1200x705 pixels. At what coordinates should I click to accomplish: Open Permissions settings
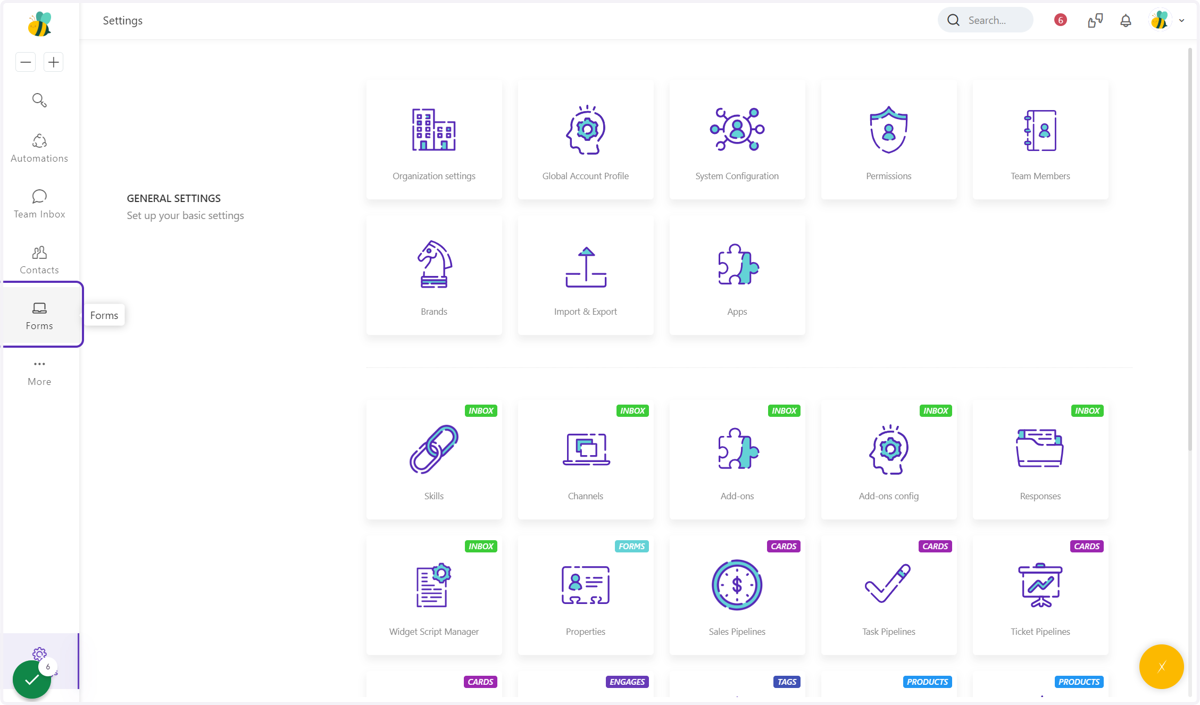tap(889, 140)
